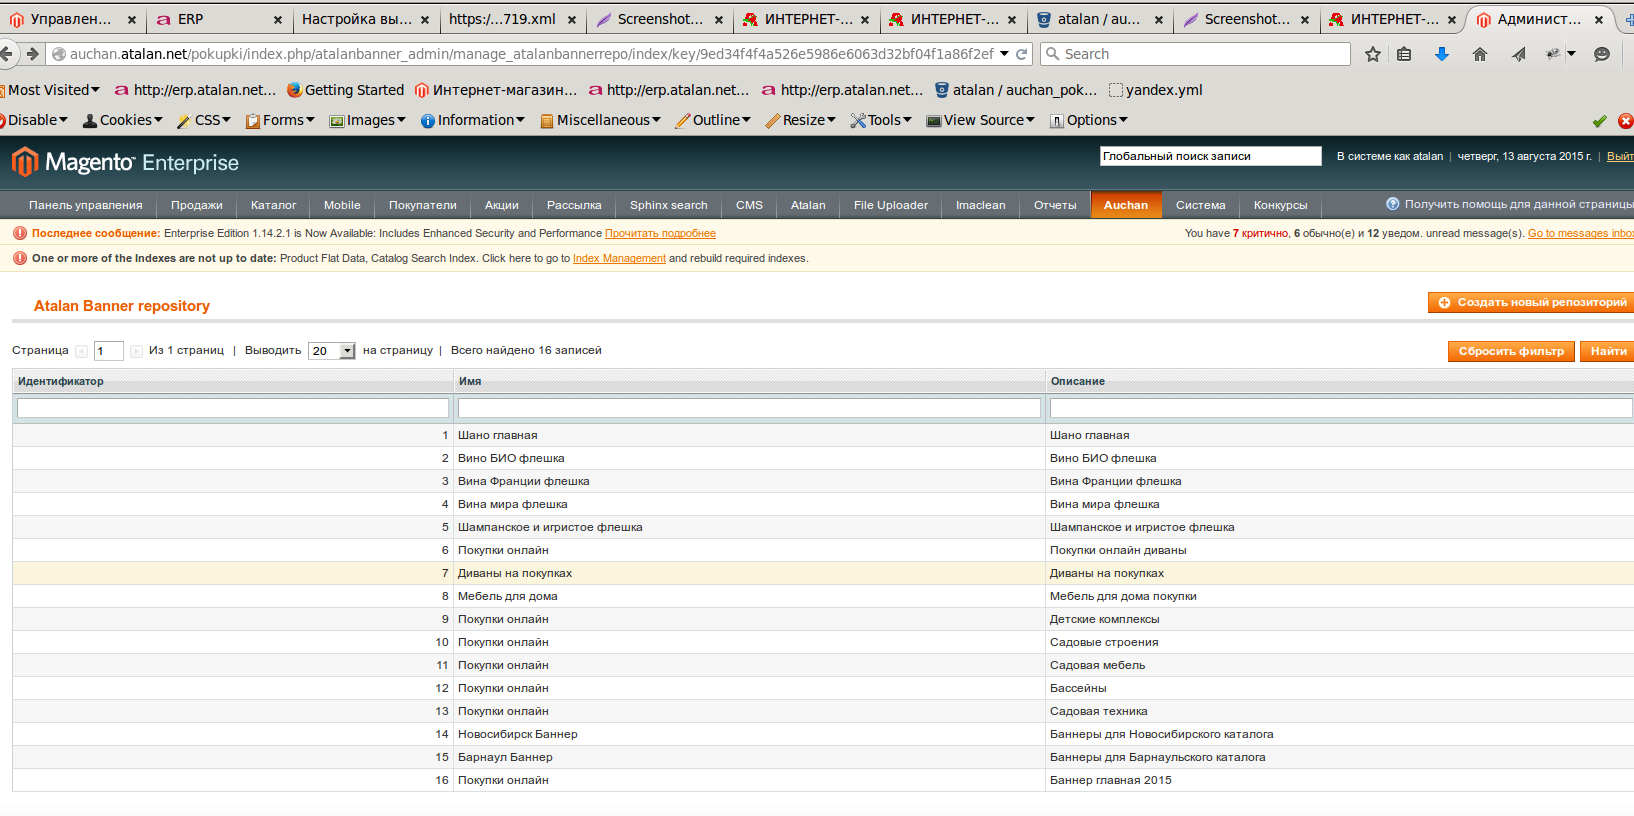
Task: Open the Forms developer menu
Action: [281, 120]
